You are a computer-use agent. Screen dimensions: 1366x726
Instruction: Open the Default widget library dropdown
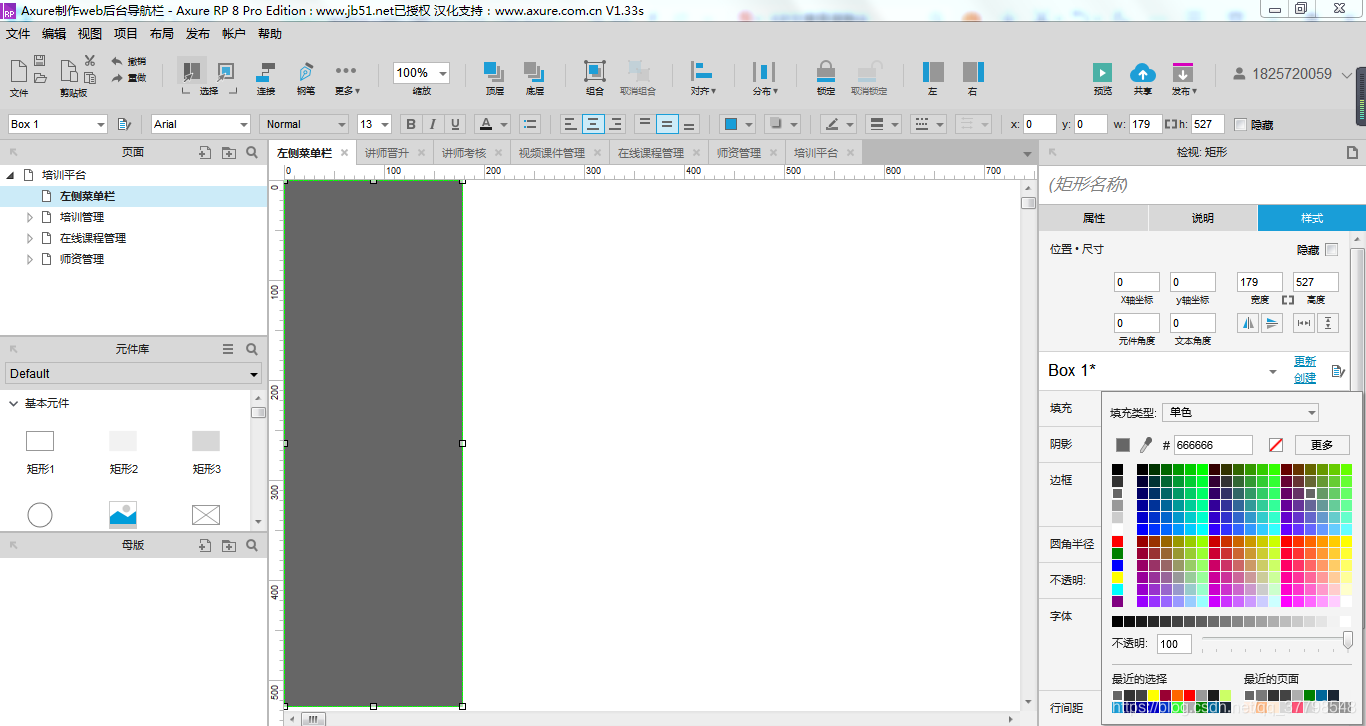tap(133, 374)
